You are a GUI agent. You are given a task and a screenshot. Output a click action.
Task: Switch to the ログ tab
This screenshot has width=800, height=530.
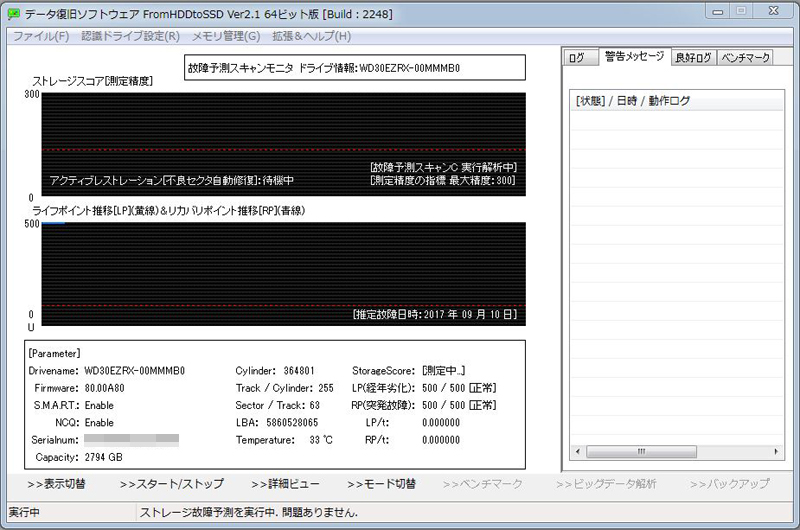click(x=580, y=58)
